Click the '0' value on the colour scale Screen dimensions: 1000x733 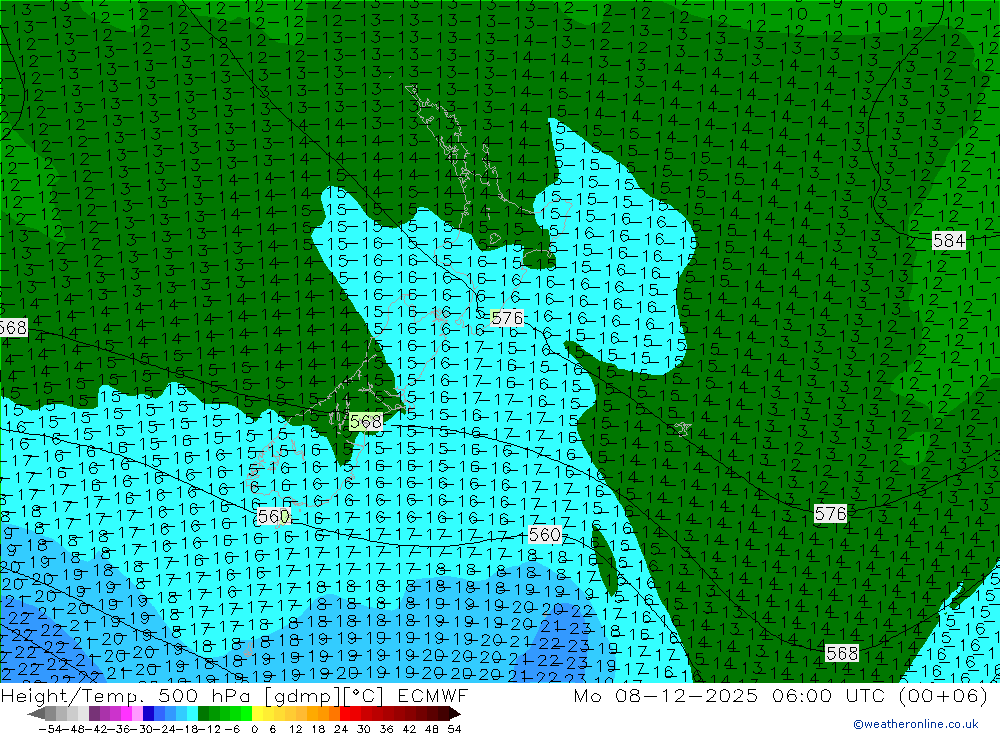pyautogui.click(x=254, y=729)
